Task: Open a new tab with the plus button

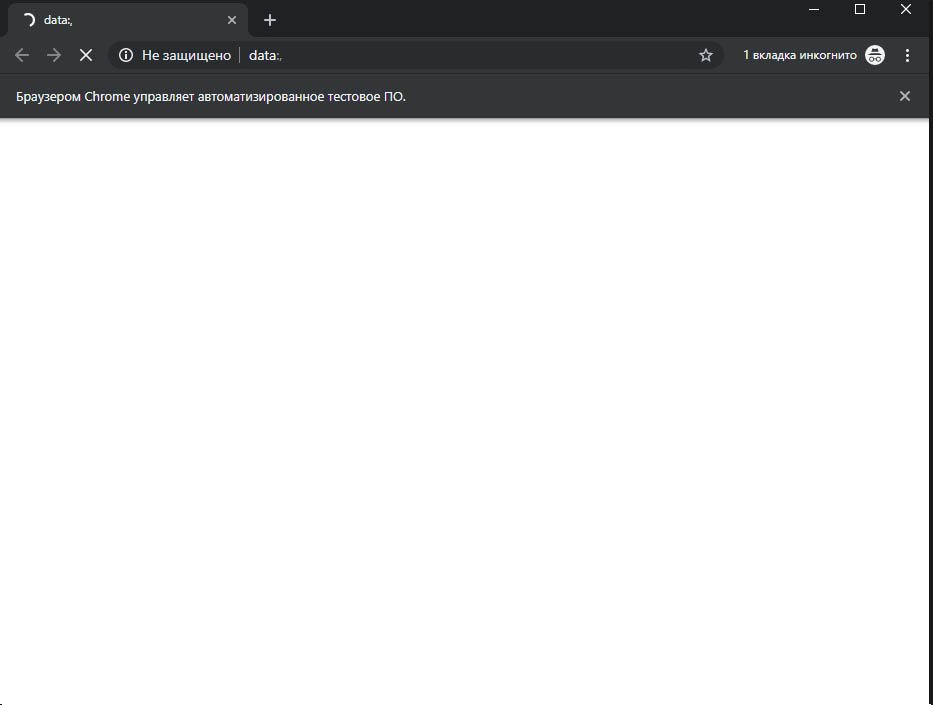Action: (x=269, y=20)
